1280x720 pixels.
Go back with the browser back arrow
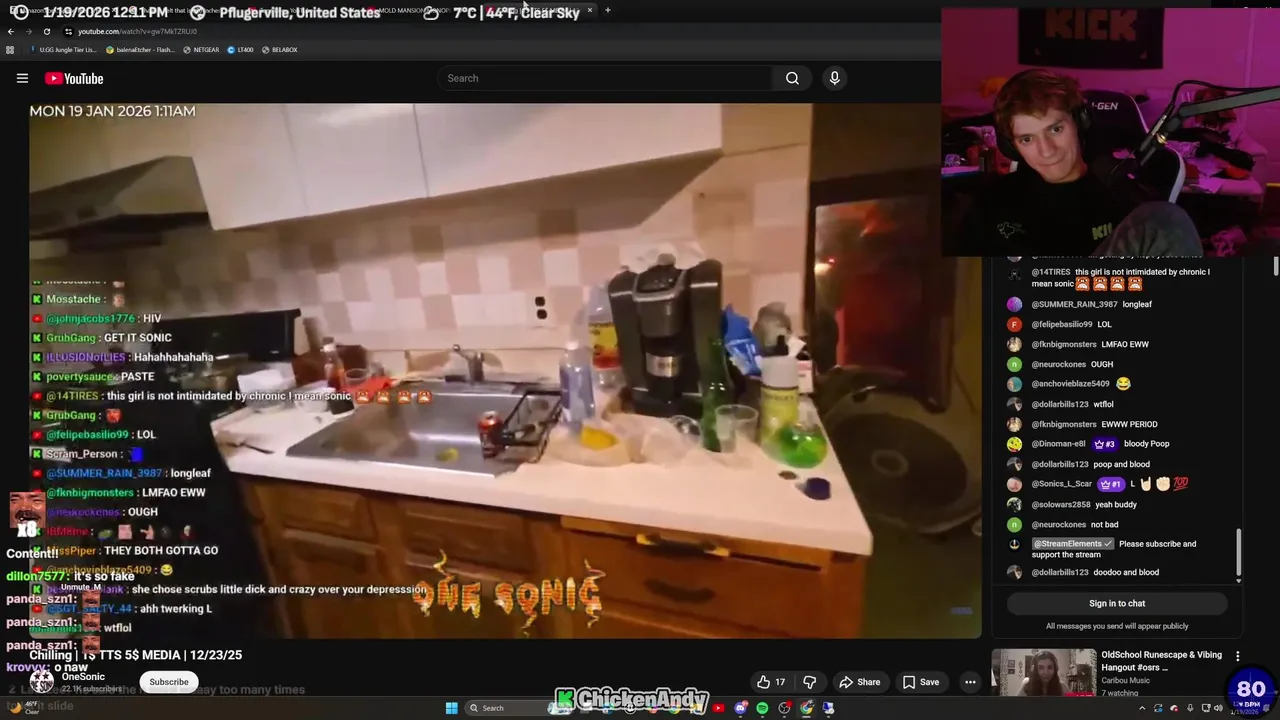tap(11, 31)
